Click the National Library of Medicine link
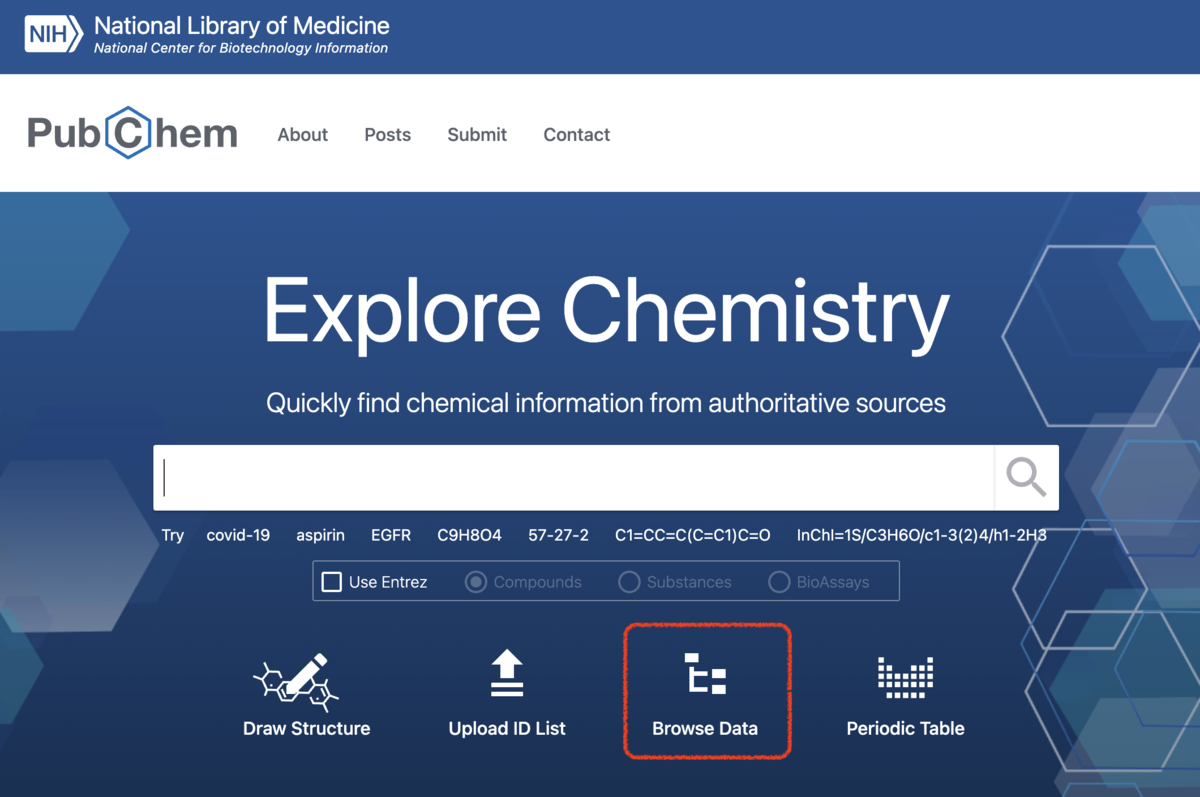This screenshot has width=1200, height=797. [242, 26]
